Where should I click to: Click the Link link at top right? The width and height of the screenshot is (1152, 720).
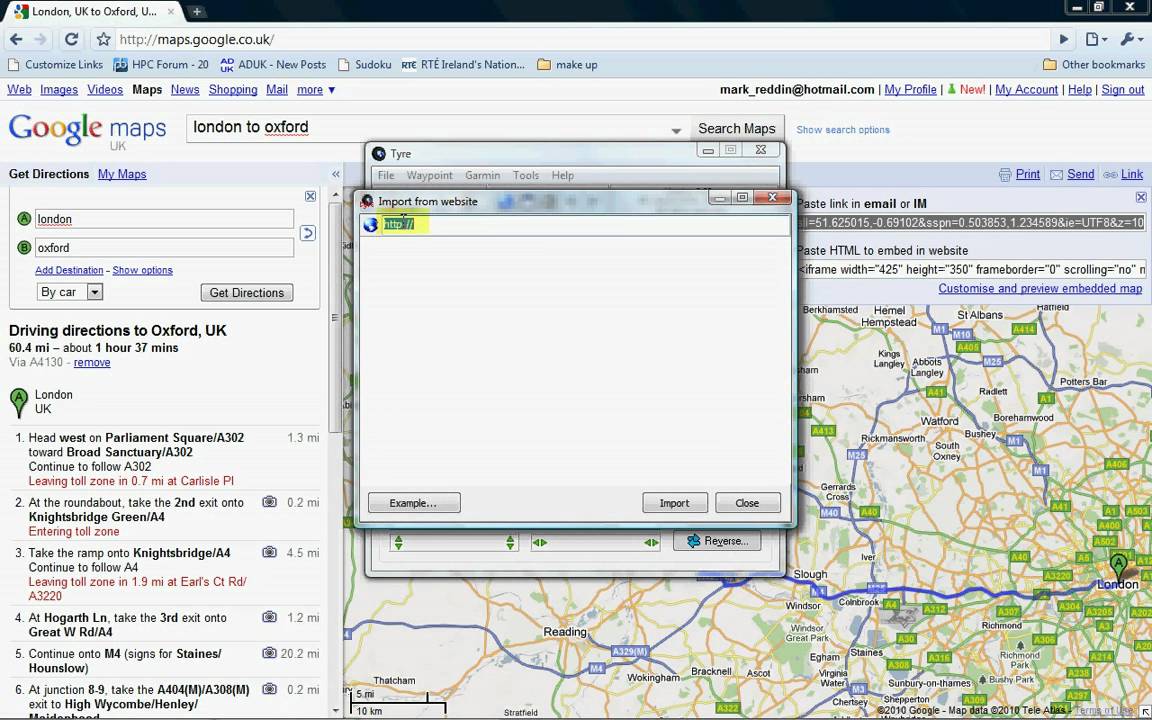(1131, 174)
